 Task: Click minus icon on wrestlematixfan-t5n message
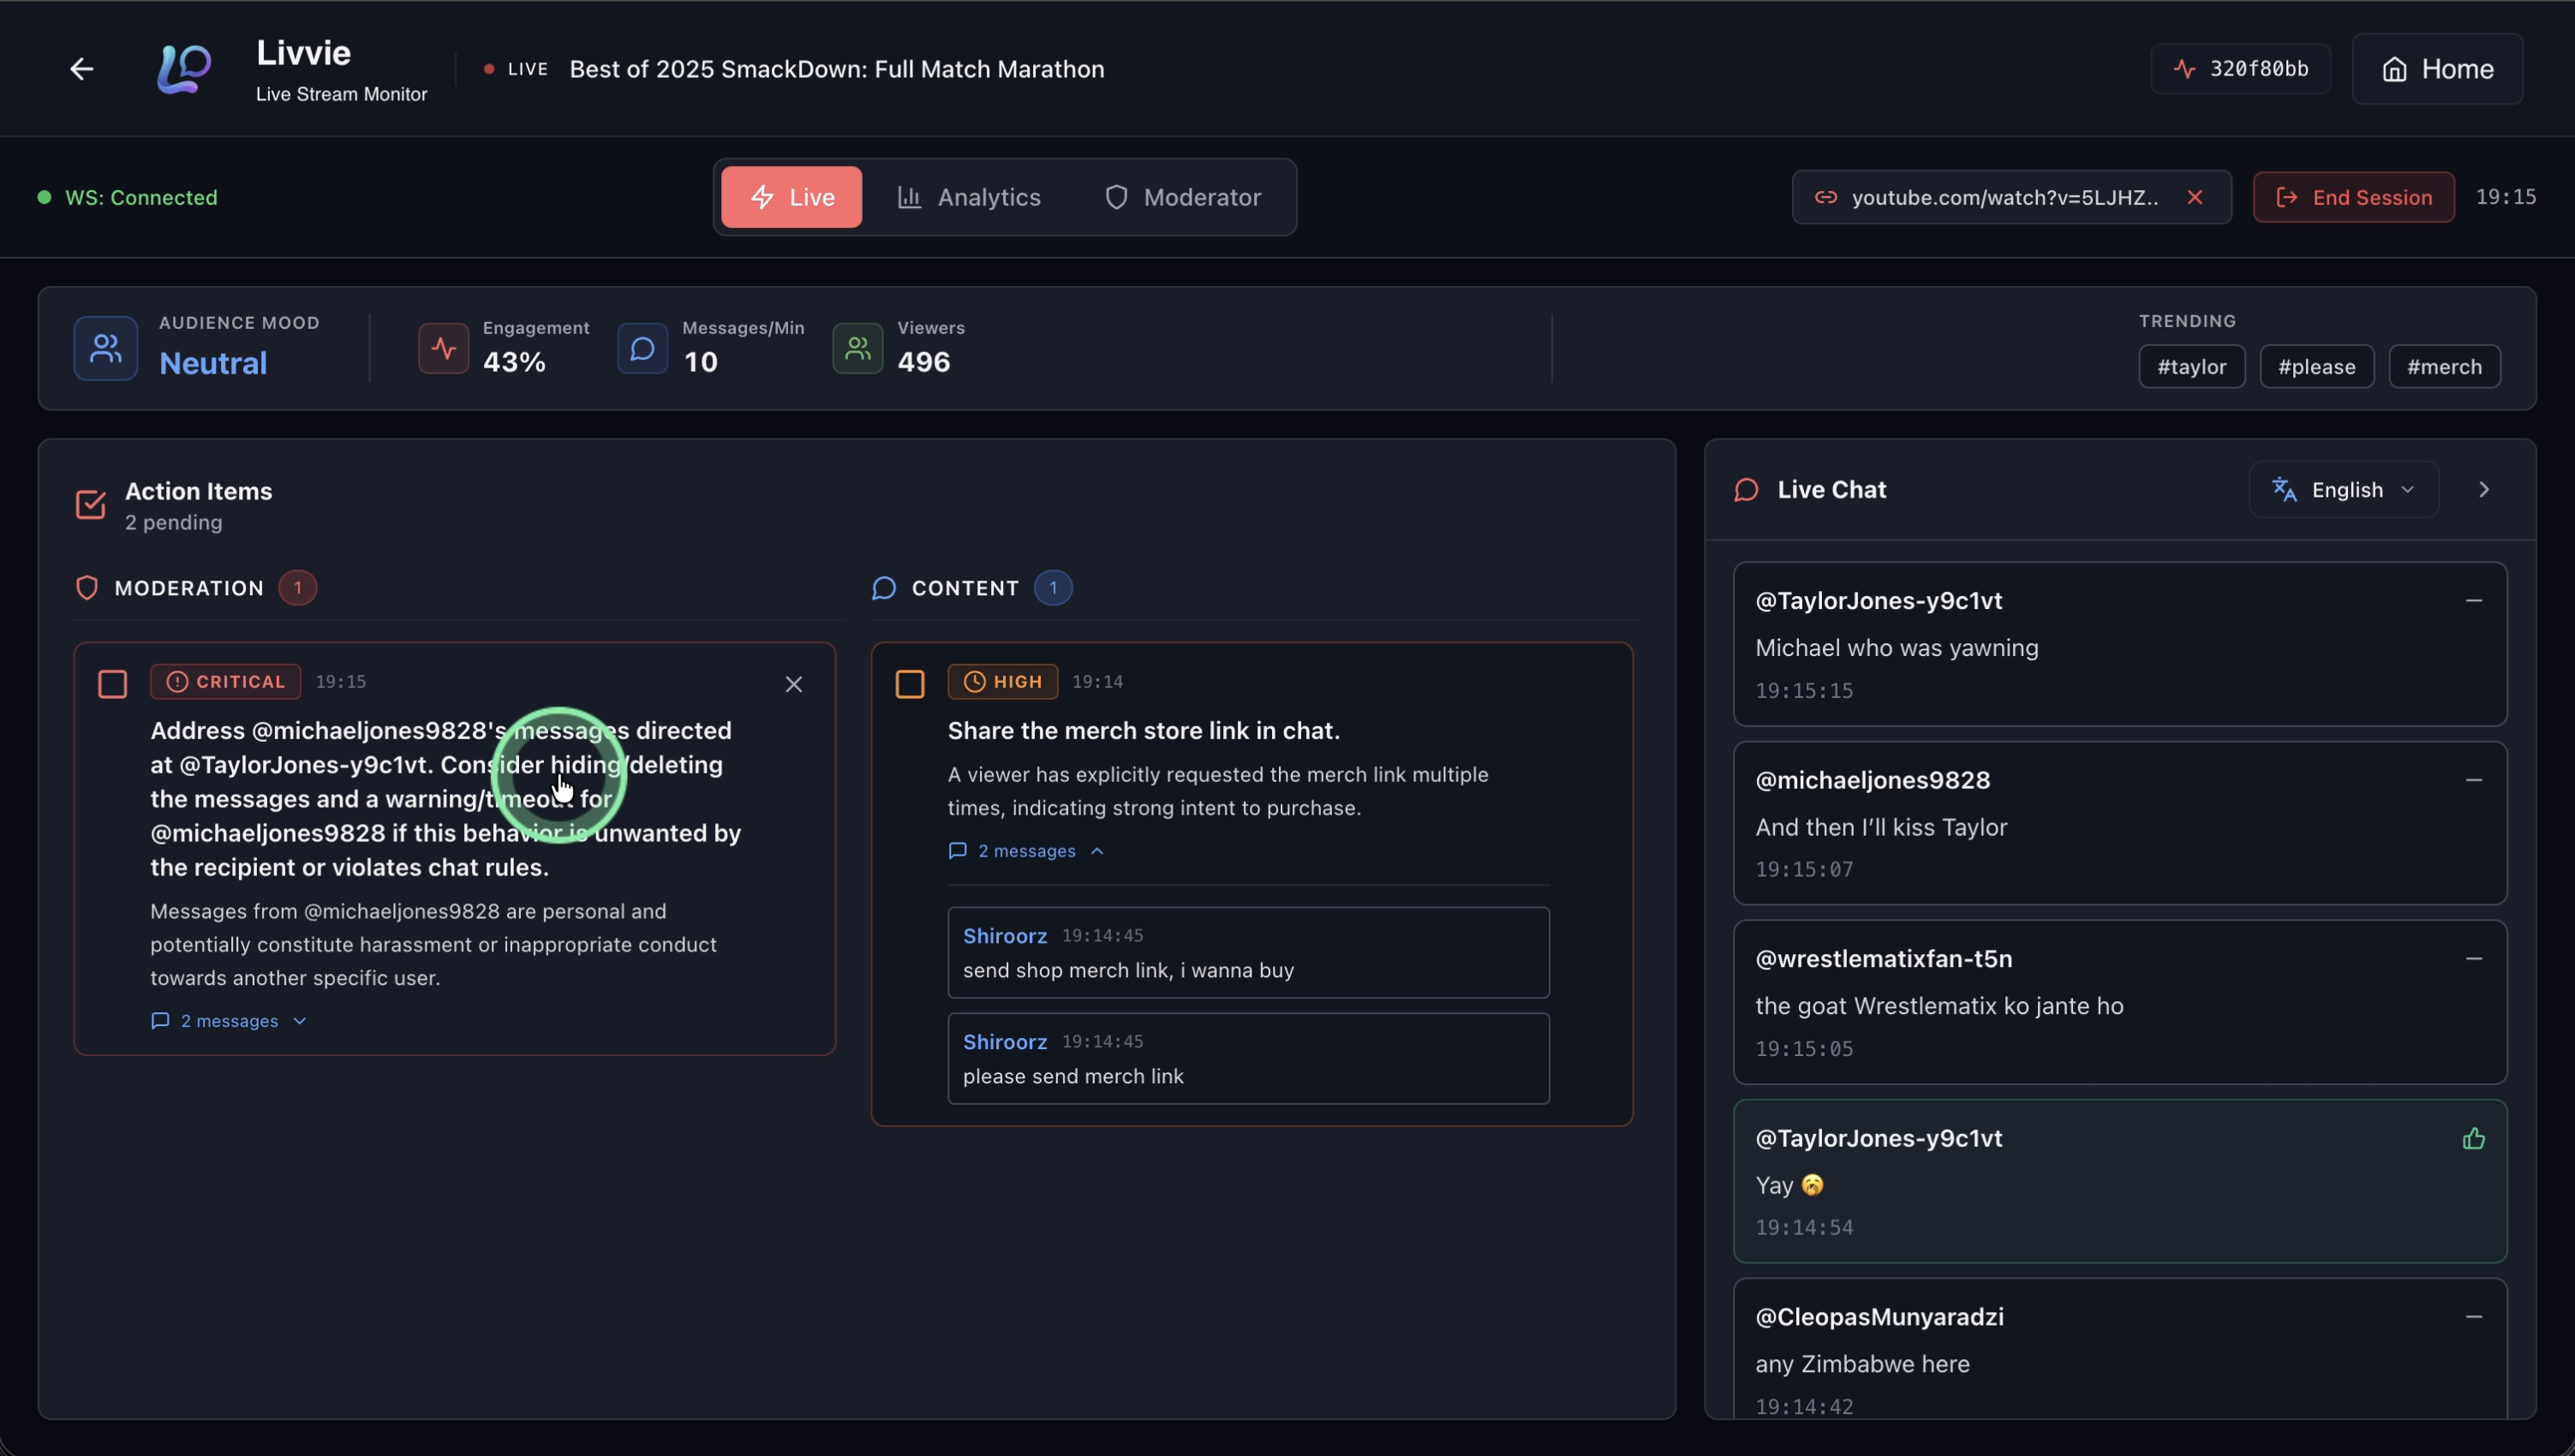pos(2473,959)
